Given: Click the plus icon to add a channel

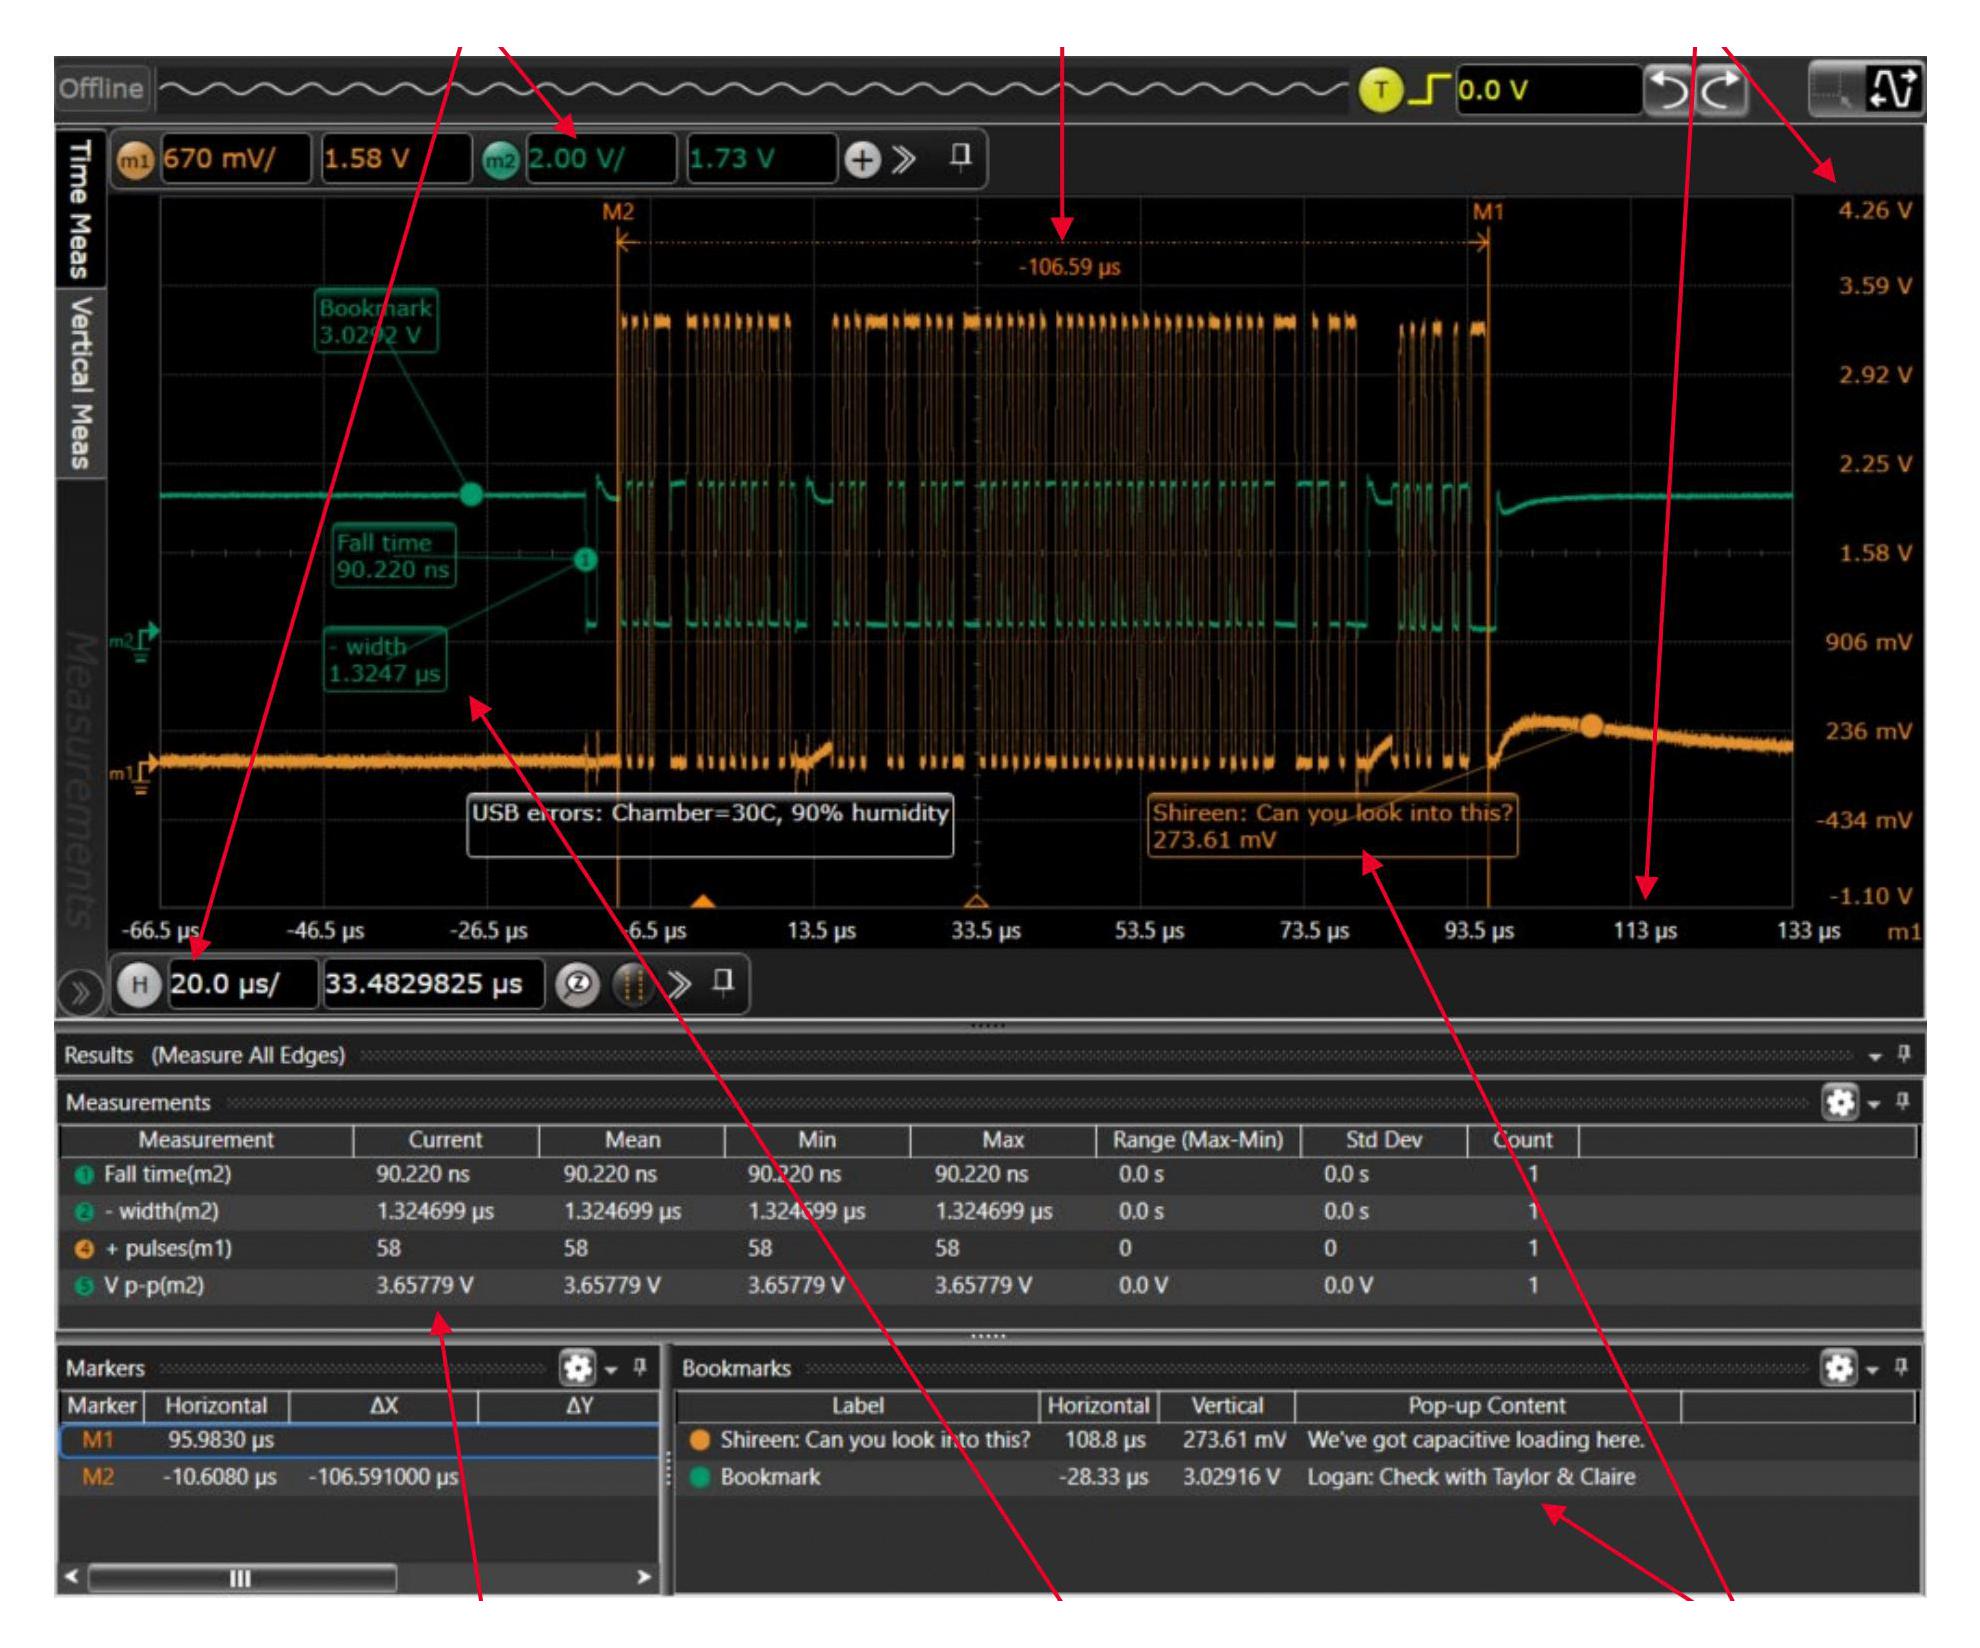Looking at the screenshot, I should point(862,160).
